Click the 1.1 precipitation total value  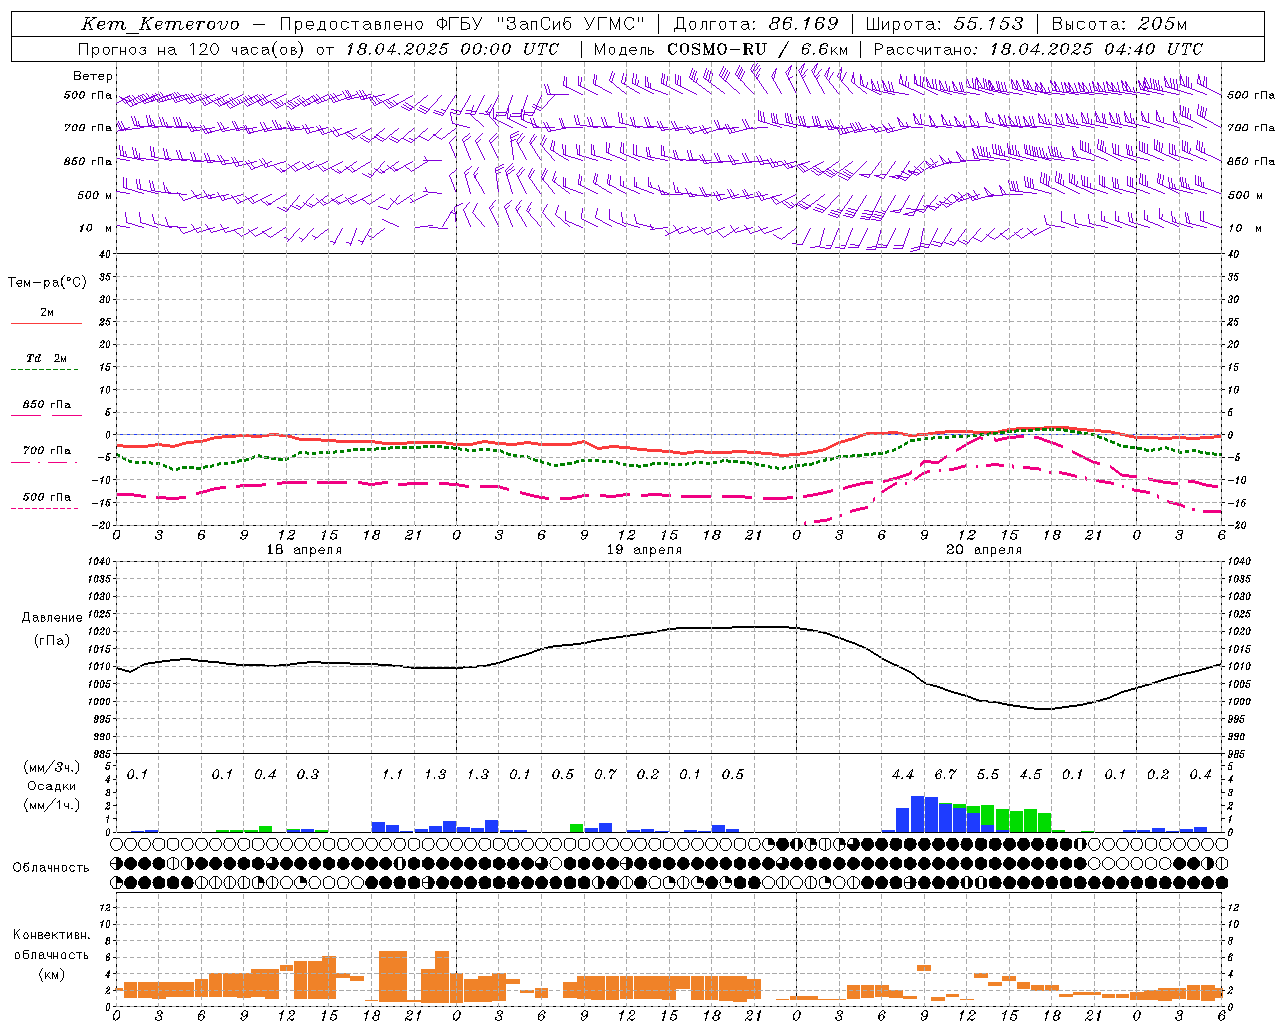[393, 775]
